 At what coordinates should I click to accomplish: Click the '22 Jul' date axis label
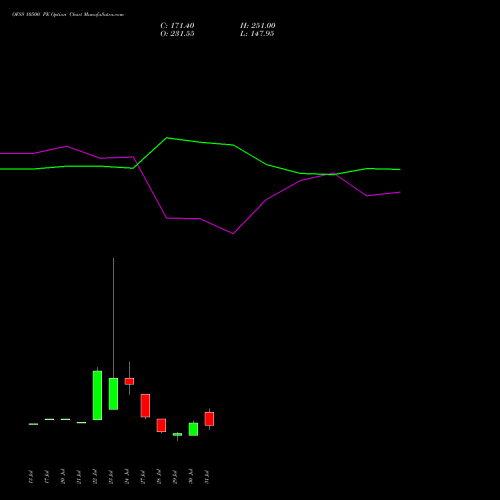click(95, 477)
